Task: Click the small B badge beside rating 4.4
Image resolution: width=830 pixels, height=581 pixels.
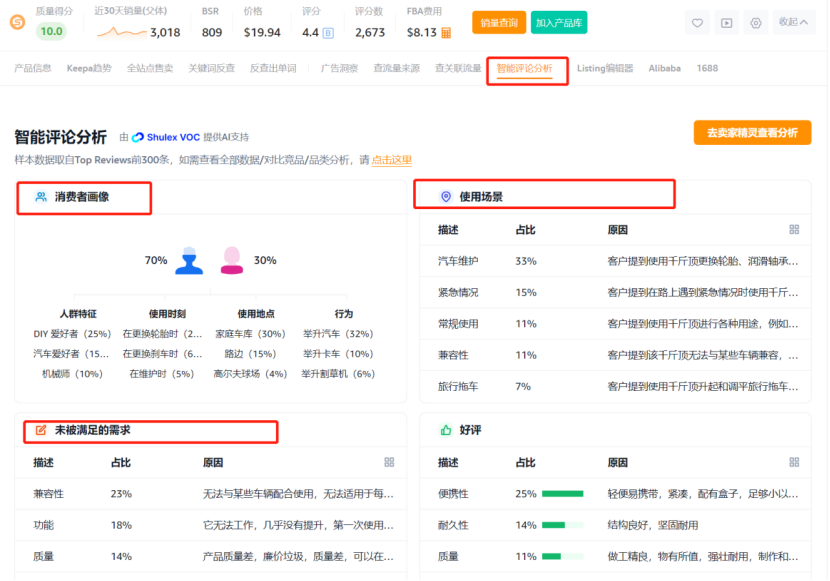Action: [329, 33]
